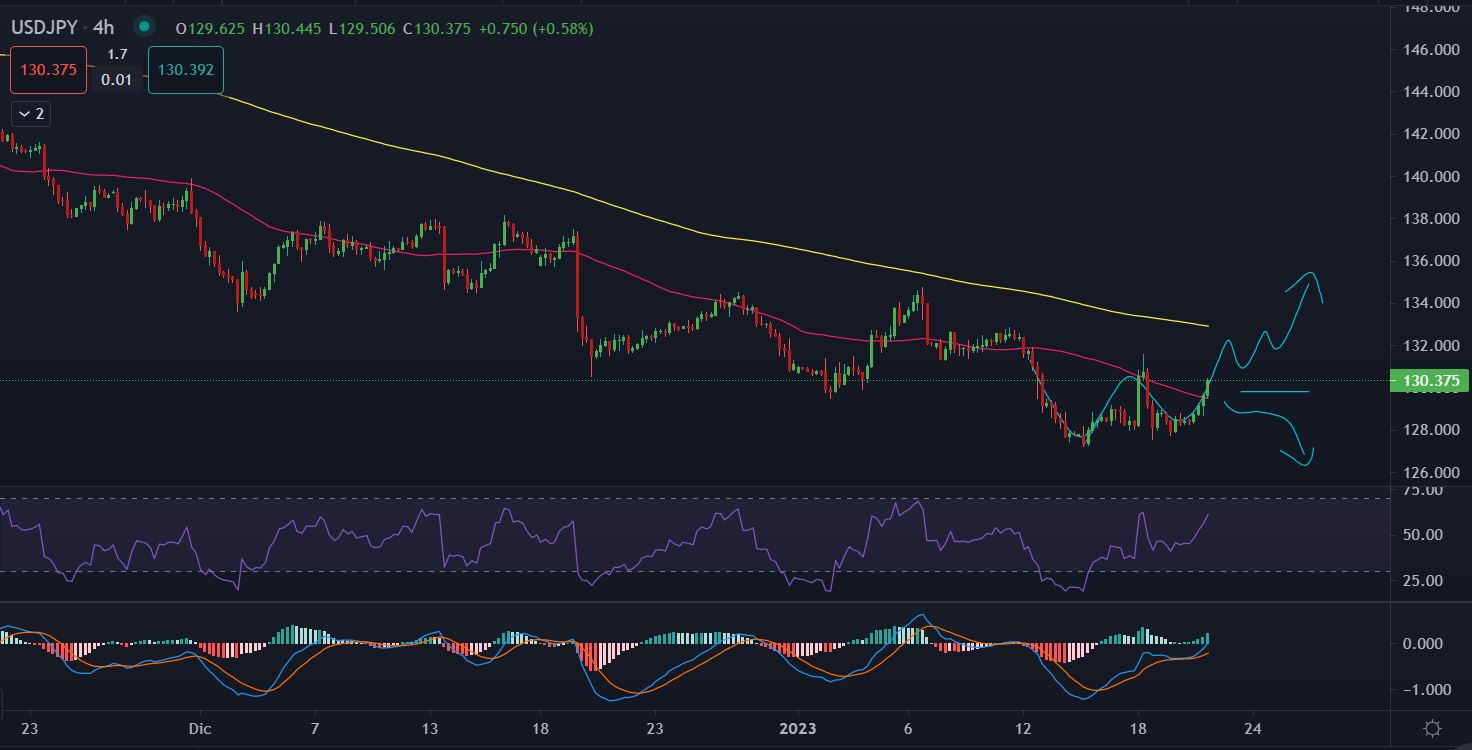Viewport: 1472px width, 750px height.
Task: Click the 0.01 order quantity field
Action: tap(117, 80)
